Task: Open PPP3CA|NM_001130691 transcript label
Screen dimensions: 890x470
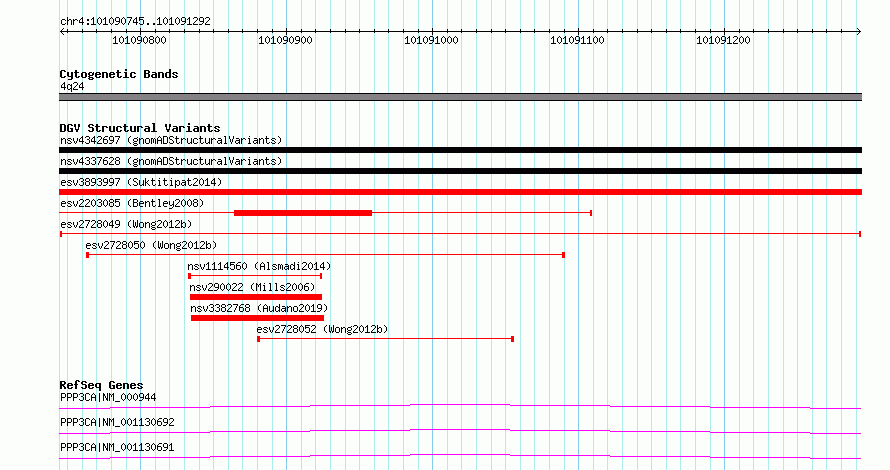Action: click(117, 447)
